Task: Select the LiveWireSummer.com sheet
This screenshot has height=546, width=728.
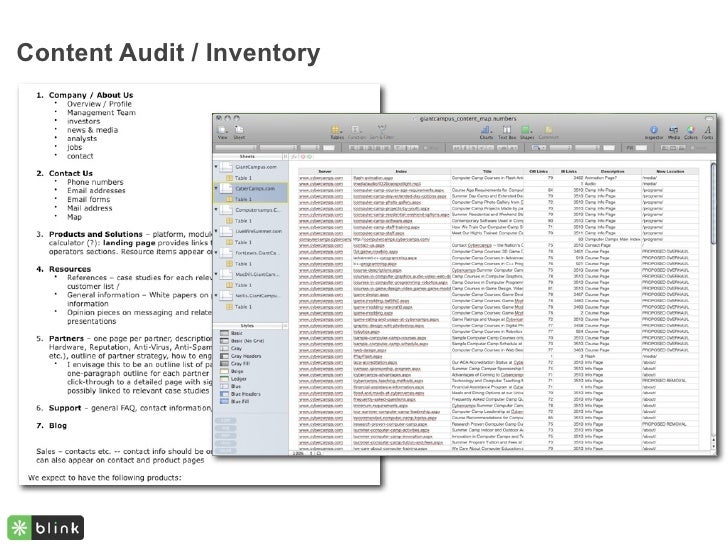Action: 252,231
